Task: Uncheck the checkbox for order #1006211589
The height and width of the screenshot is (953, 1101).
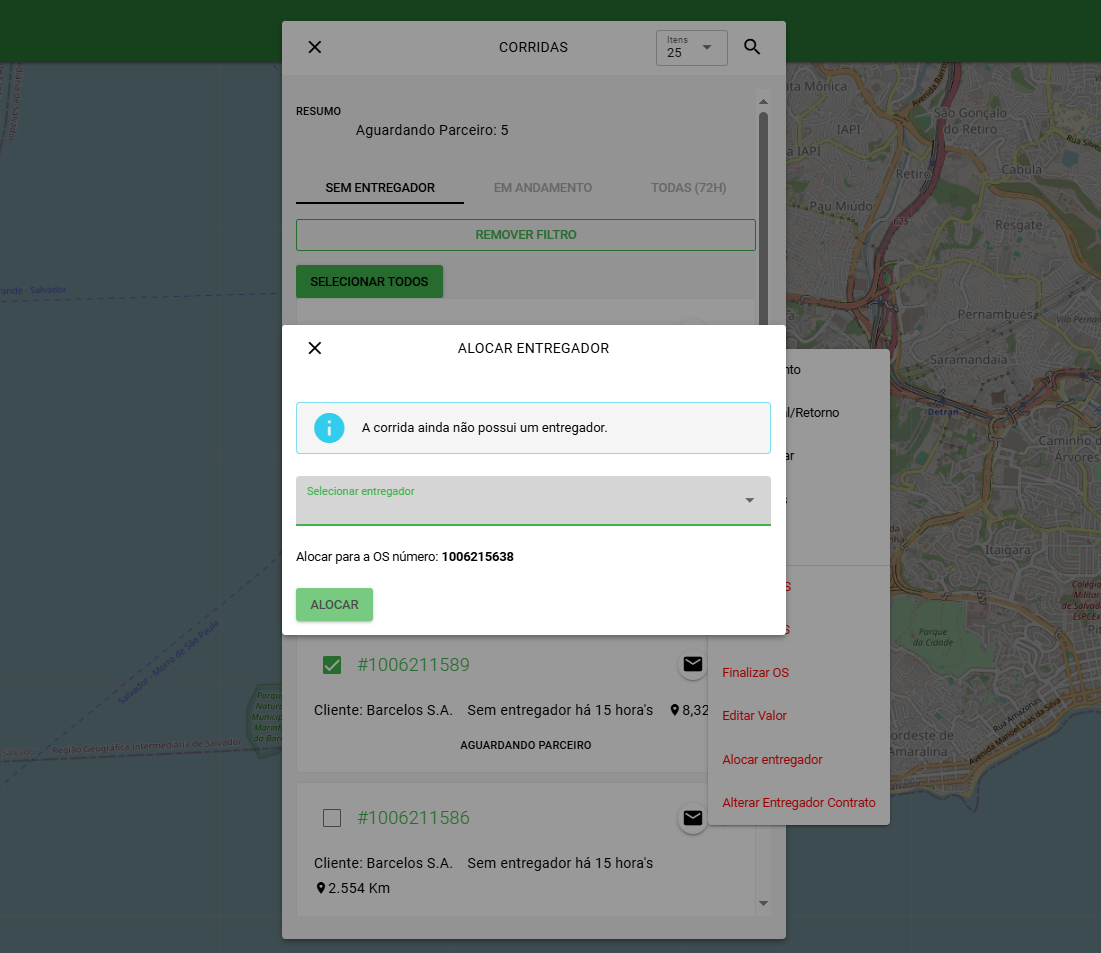Action: point(332,665)
